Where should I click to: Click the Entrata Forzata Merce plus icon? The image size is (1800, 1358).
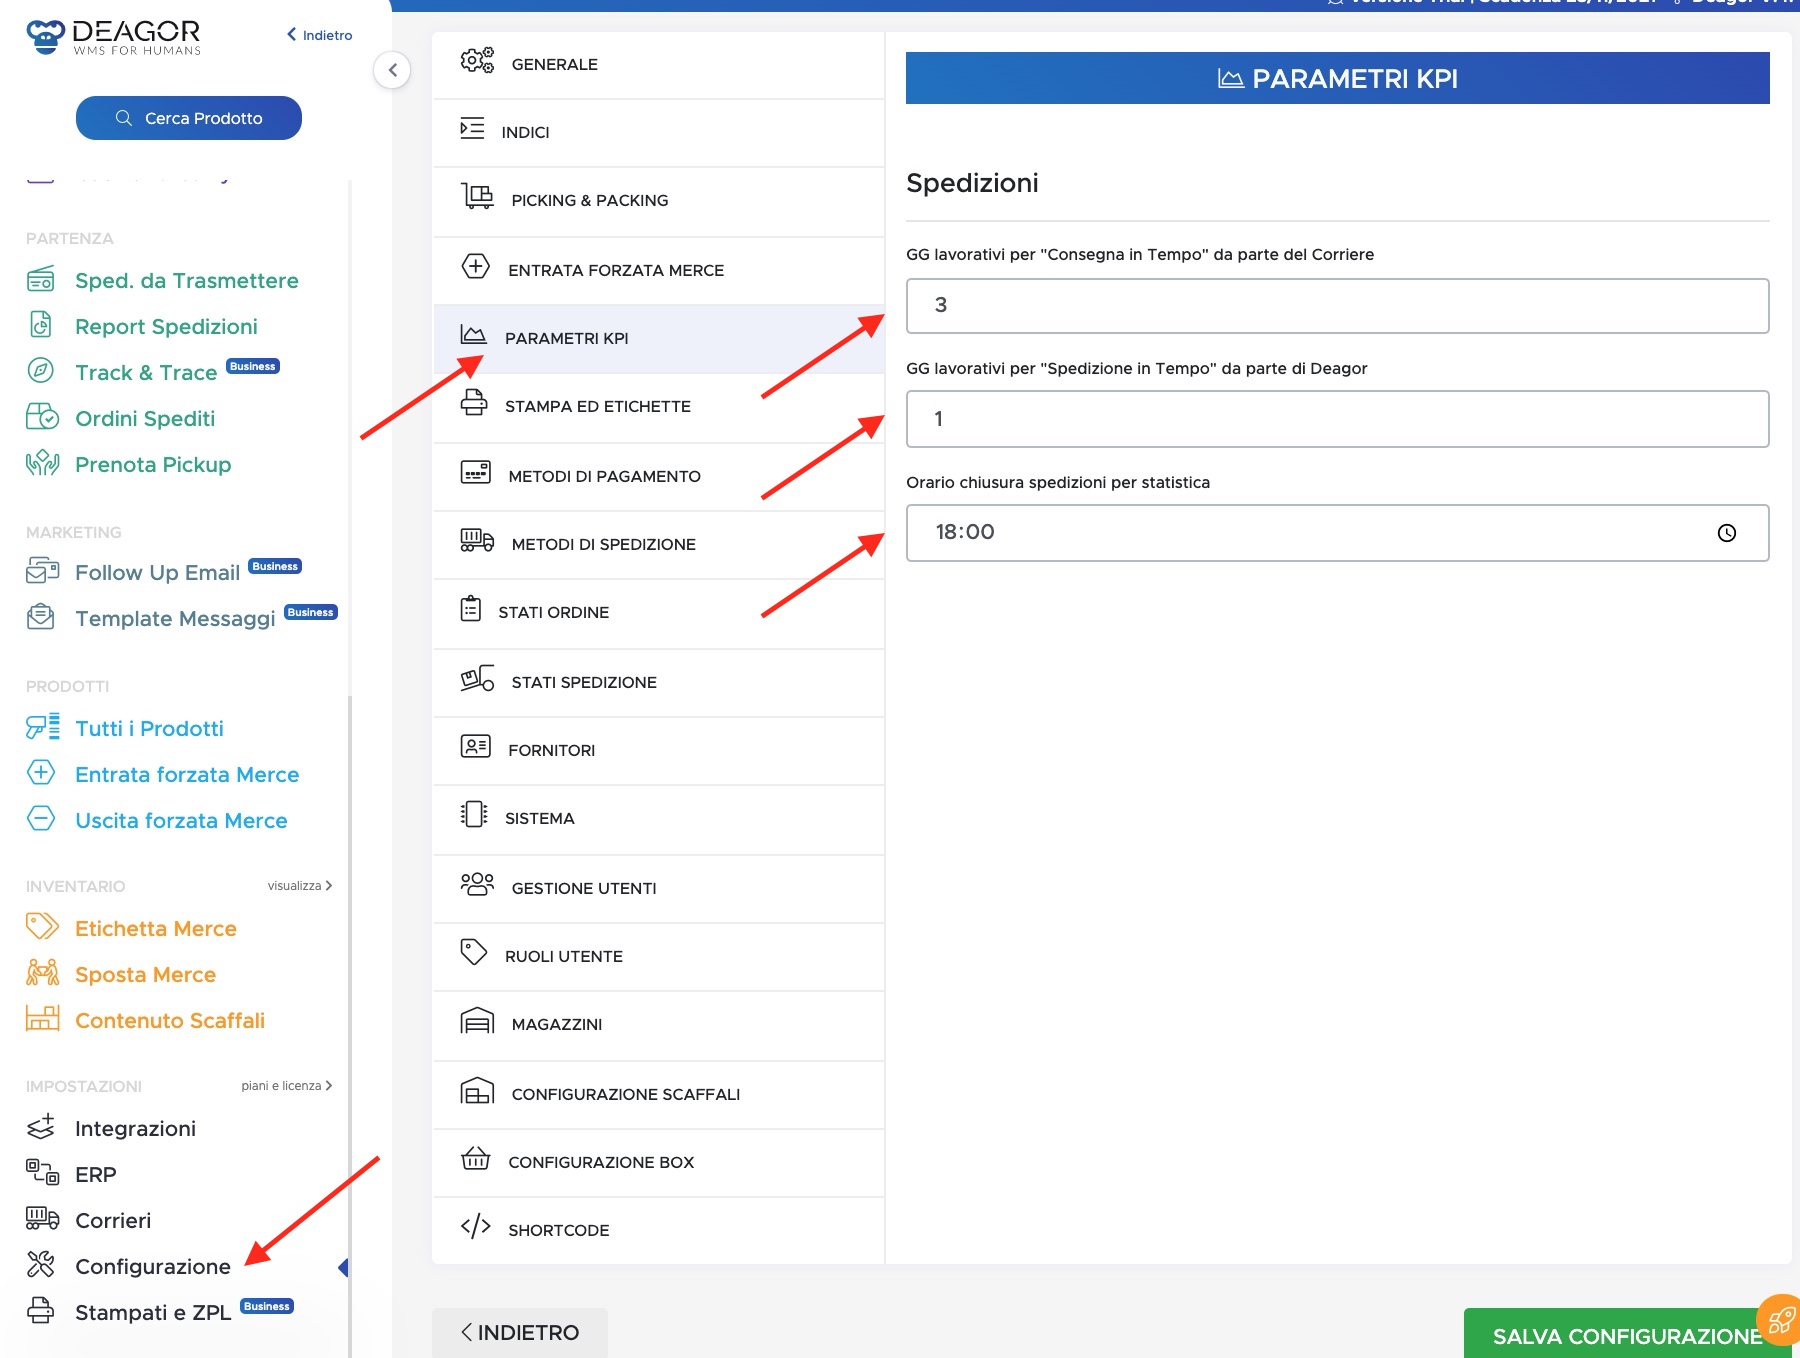pyautogui.click(x=475, y=266)
